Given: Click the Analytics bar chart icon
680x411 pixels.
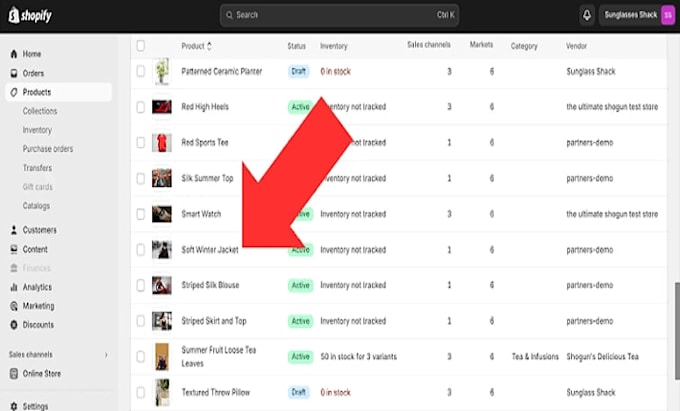Looking at the screenshot, I should (14, 287).
